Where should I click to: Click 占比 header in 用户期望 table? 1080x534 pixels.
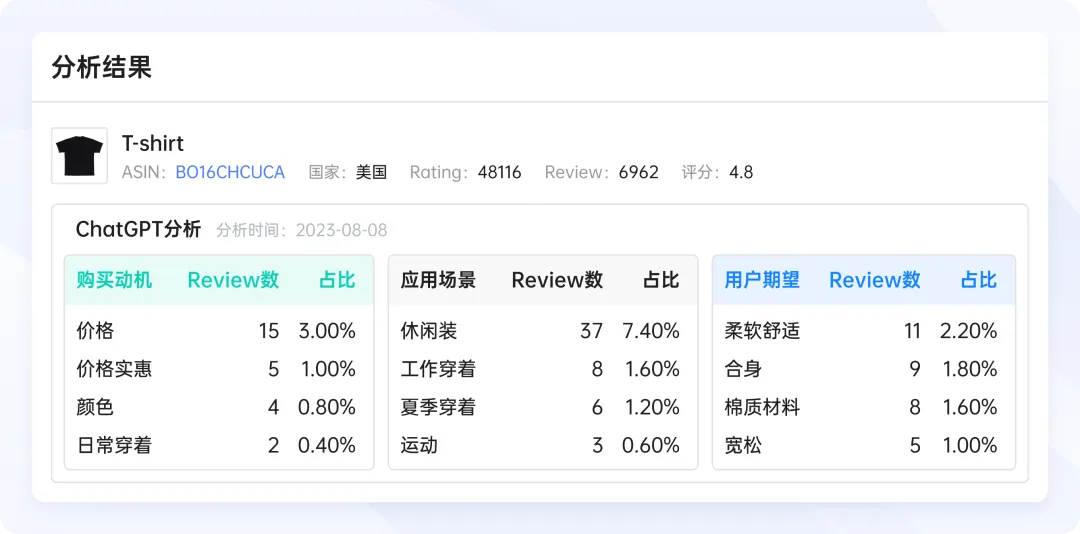(x=979, y=280)
